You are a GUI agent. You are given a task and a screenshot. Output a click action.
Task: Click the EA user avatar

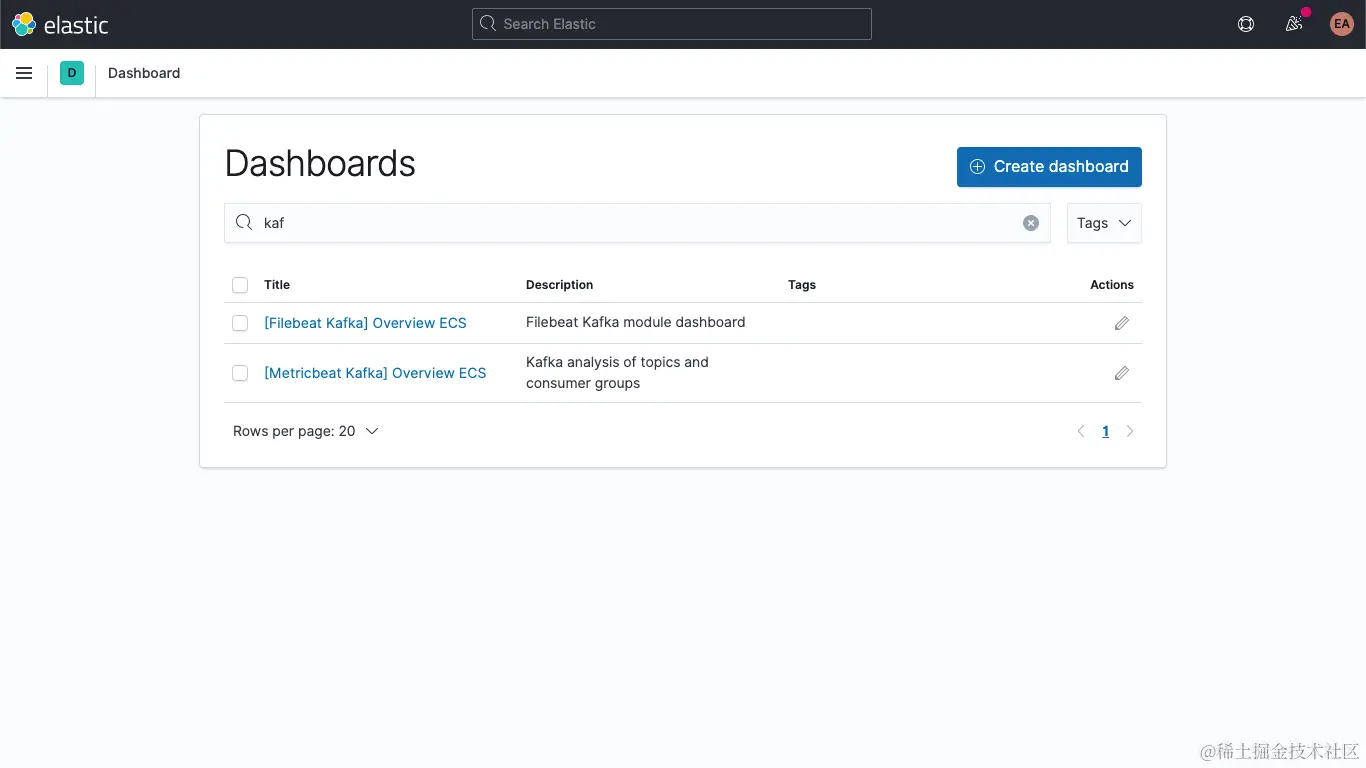[1341, 24]
